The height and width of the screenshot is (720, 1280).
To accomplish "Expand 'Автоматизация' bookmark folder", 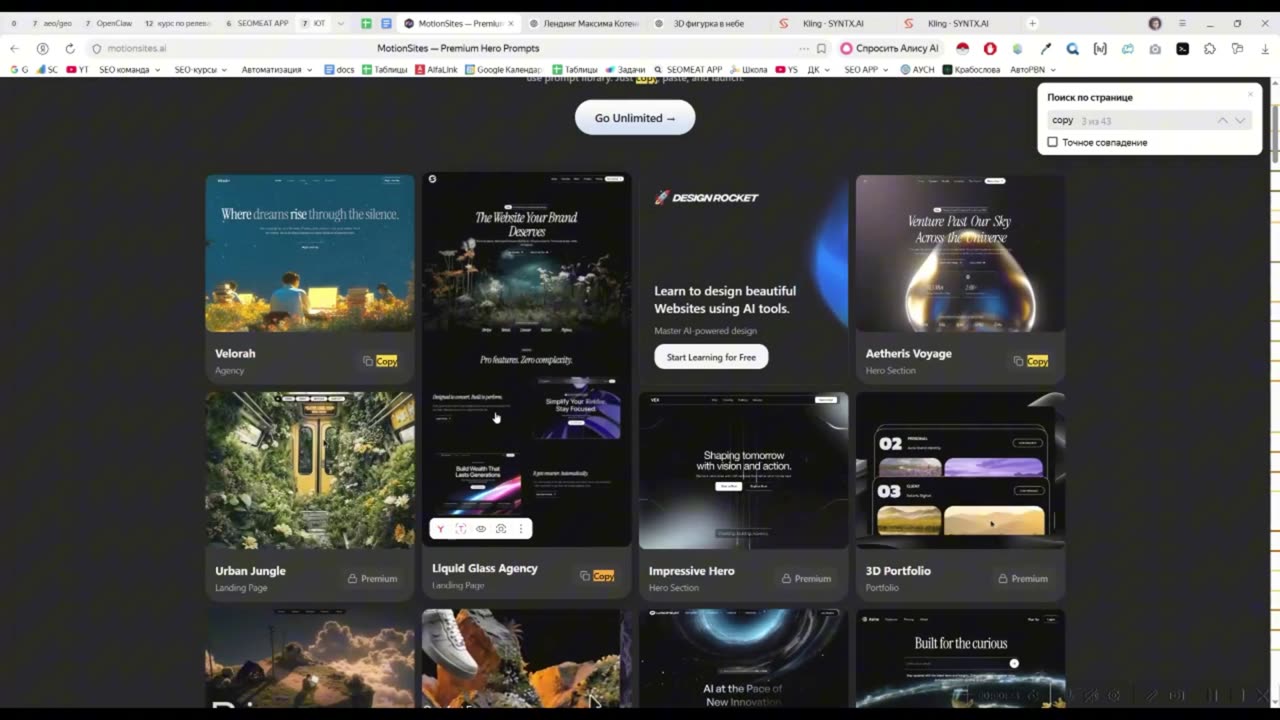I will [x=277, y=70].
